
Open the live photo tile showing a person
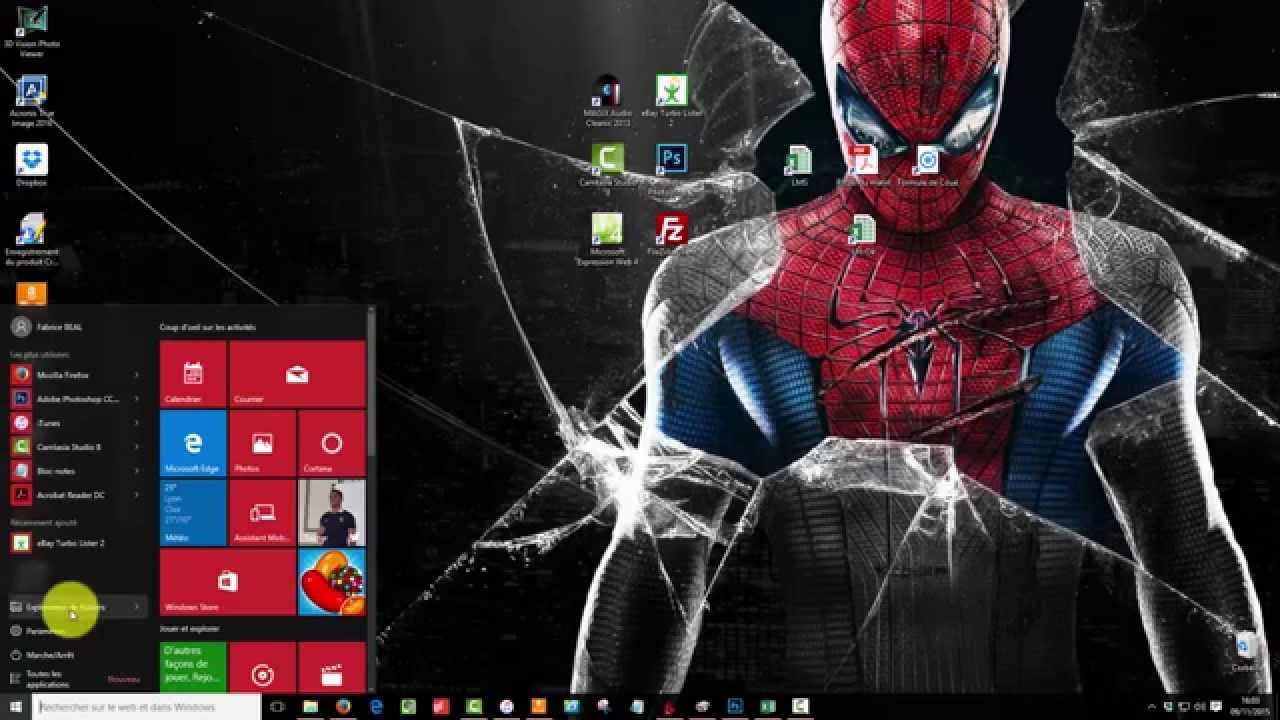tap(332, 512)
